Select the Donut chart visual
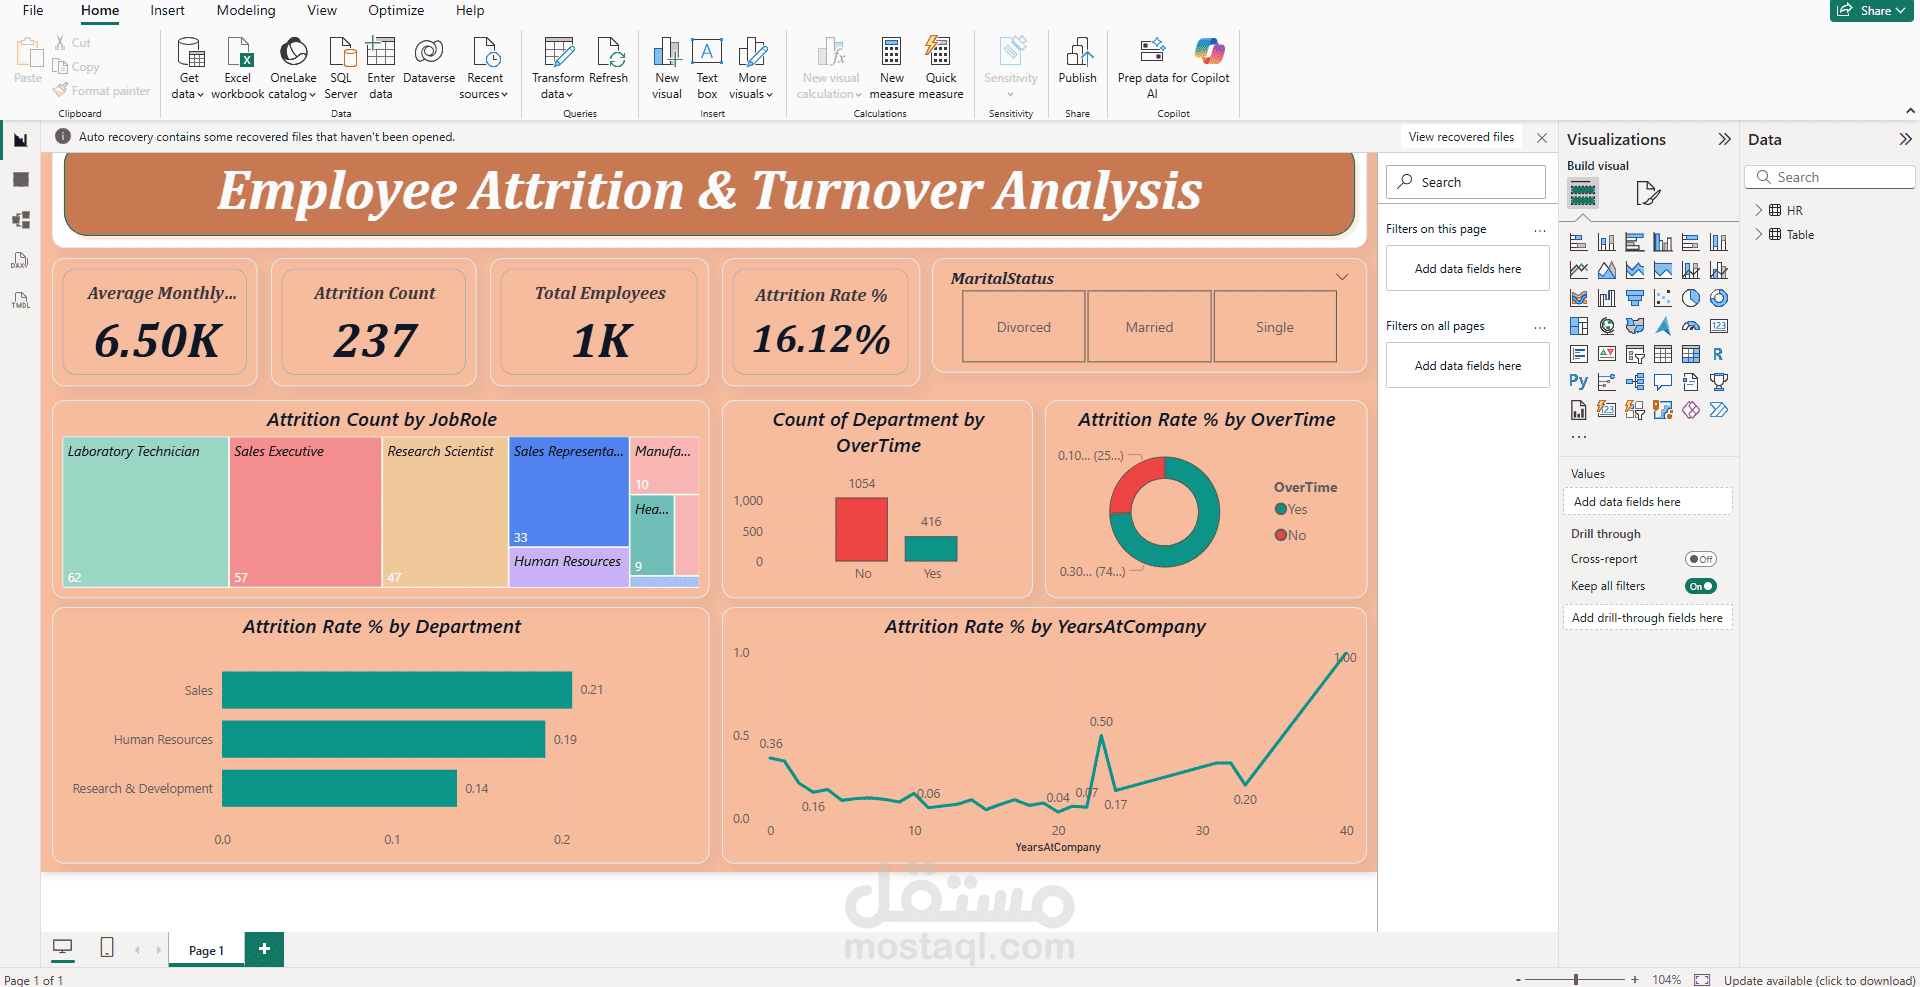 [1719, 298]
